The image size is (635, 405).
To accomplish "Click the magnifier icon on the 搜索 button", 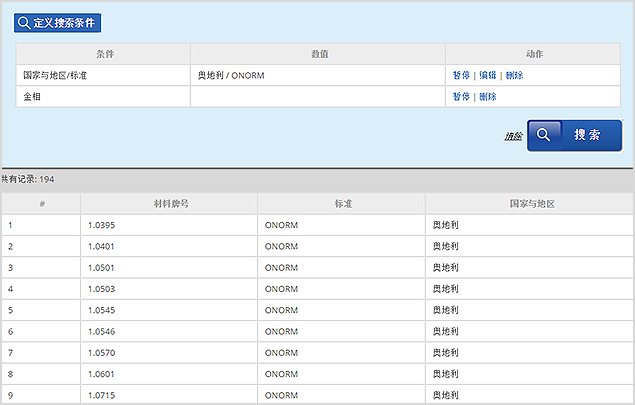I will pos(543,135).
